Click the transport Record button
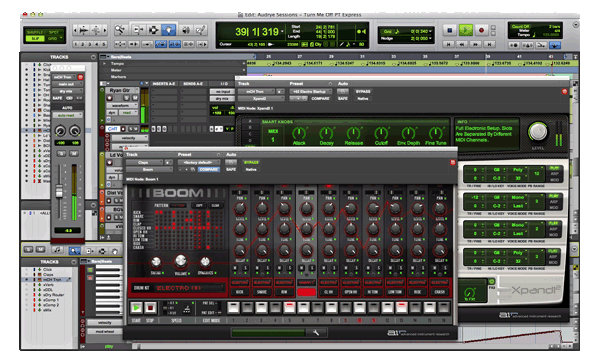This screenshot has width=600, height=360. pos(481,30)
